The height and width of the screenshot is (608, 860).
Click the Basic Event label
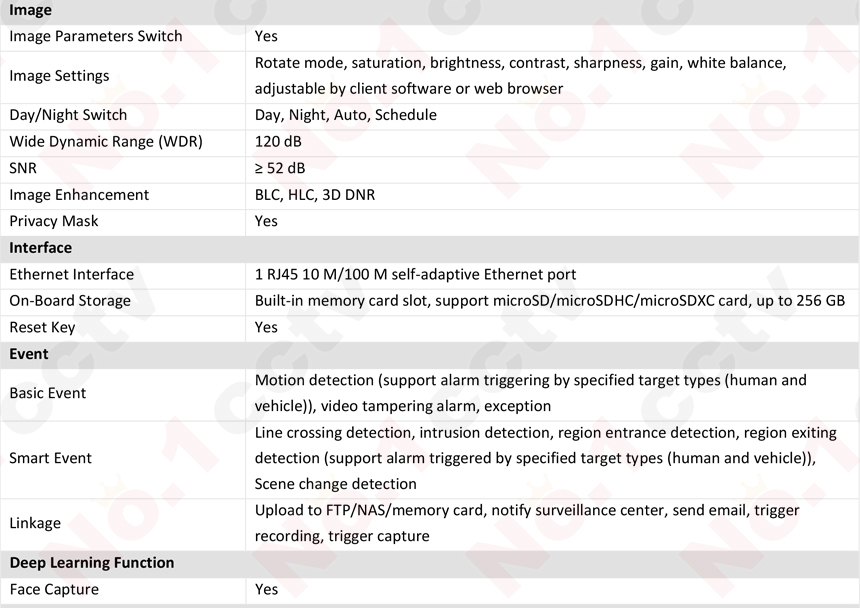[48, 393]
